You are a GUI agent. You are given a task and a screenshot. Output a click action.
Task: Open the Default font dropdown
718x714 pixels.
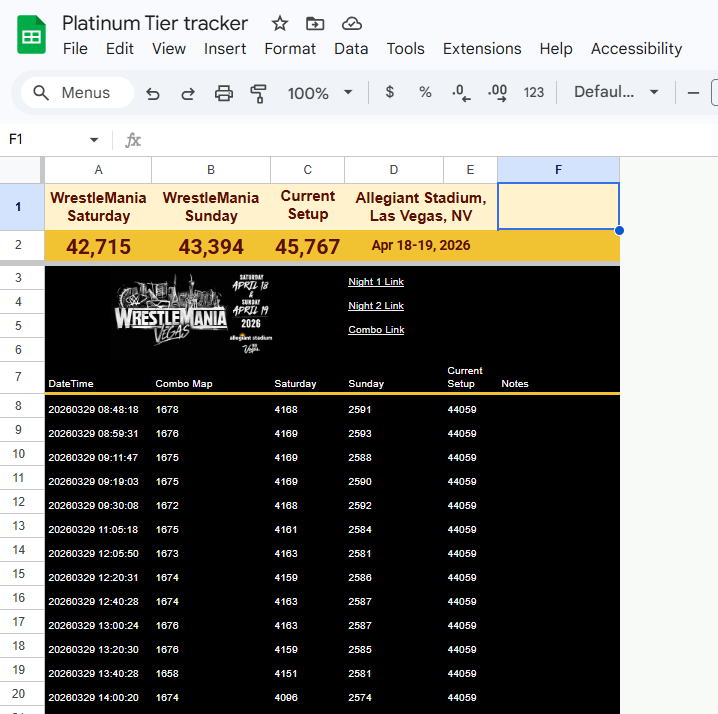tap(616, 92)
